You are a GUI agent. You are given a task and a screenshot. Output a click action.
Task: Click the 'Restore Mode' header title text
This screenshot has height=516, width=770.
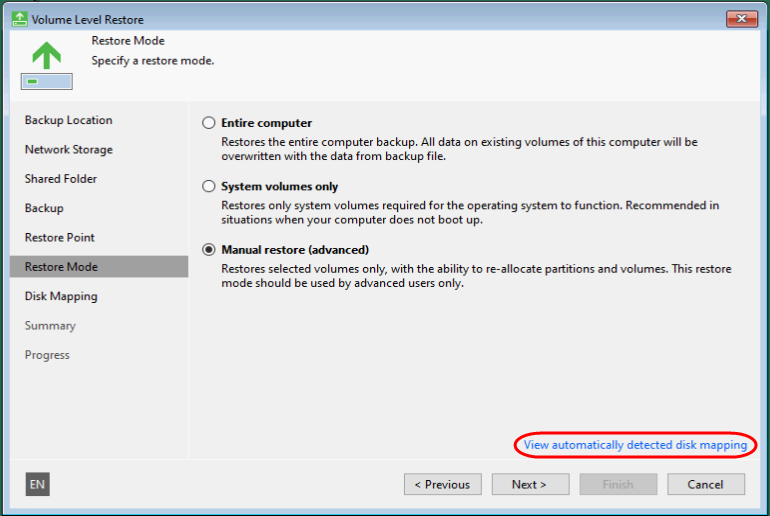click(128, 41)
